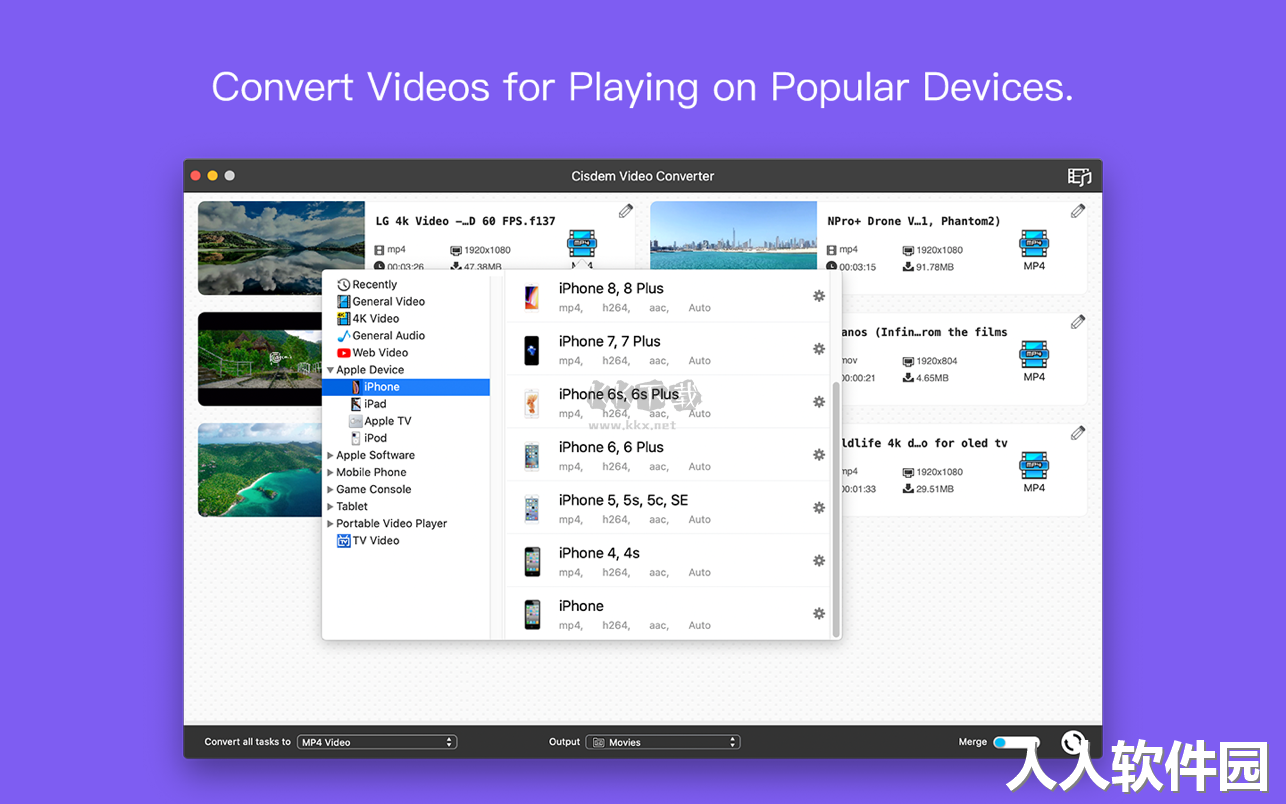Viewport: 1286px width, 804px height.
Task: Click the tropical island video thumbnail
Action: (x=260, y=469)
